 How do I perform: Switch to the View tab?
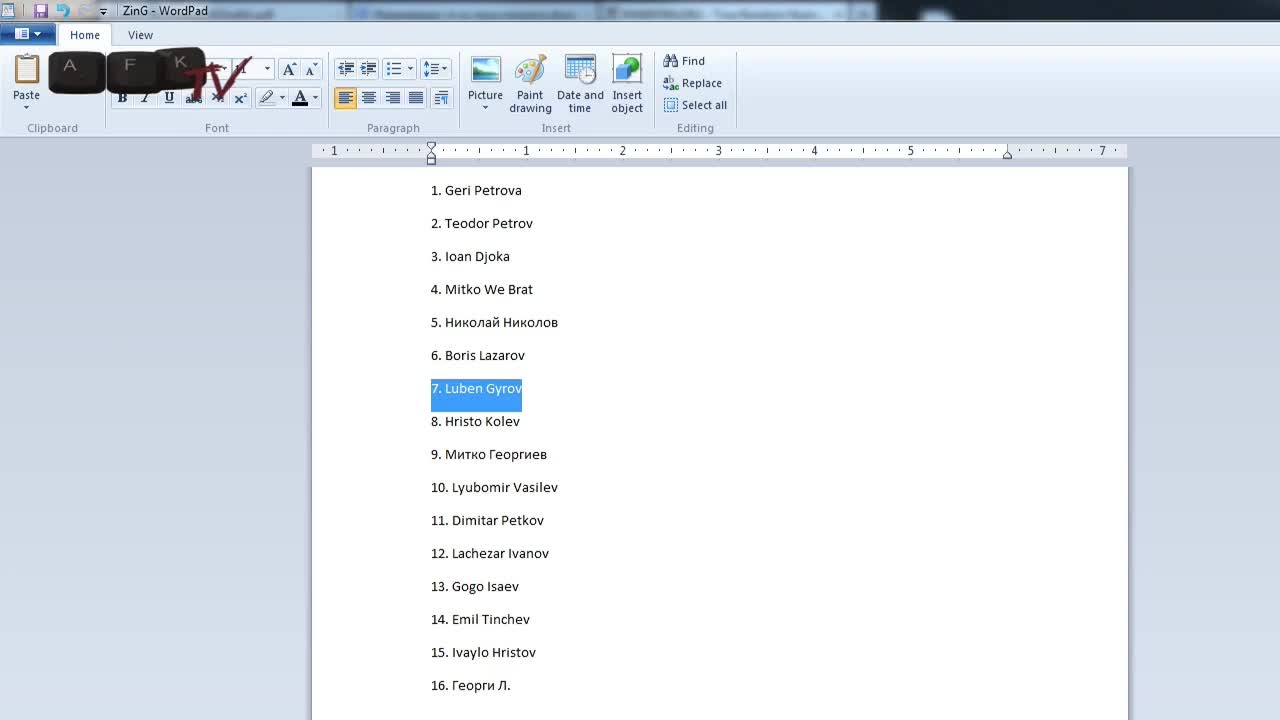tap(140, 35)
